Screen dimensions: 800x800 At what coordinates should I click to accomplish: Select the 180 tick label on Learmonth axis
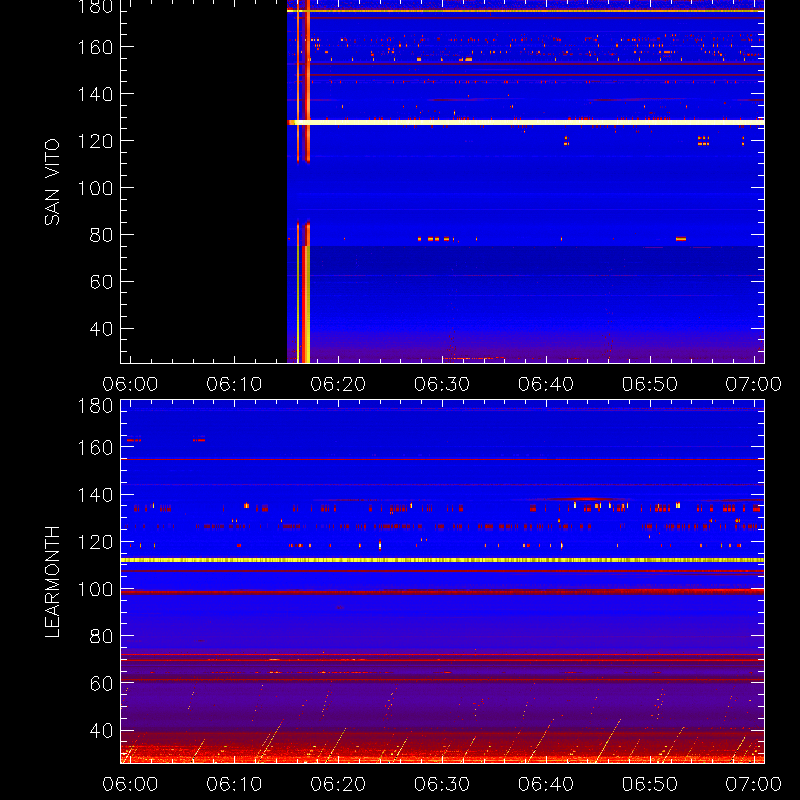pyautogui.click(x=95, y=406)
